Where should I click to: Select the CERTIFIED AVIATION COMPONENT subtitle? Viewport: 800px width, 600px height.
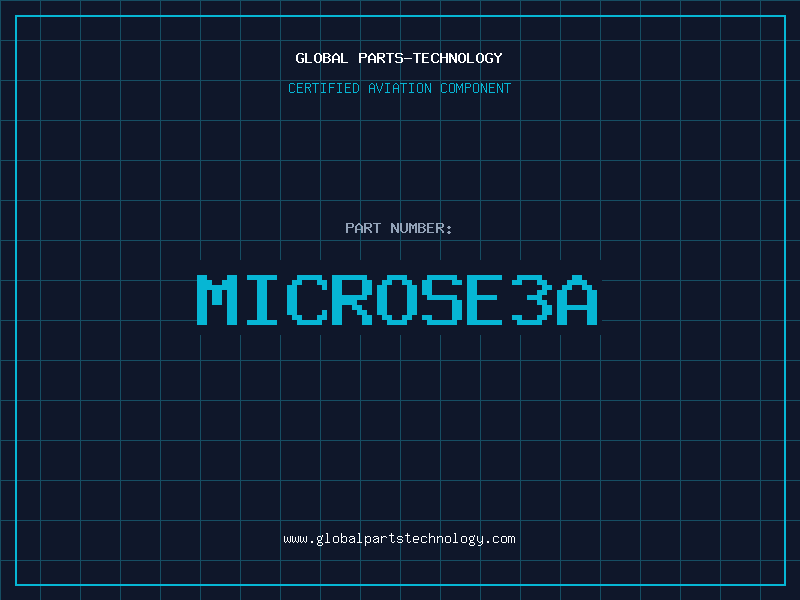(399, 88)
